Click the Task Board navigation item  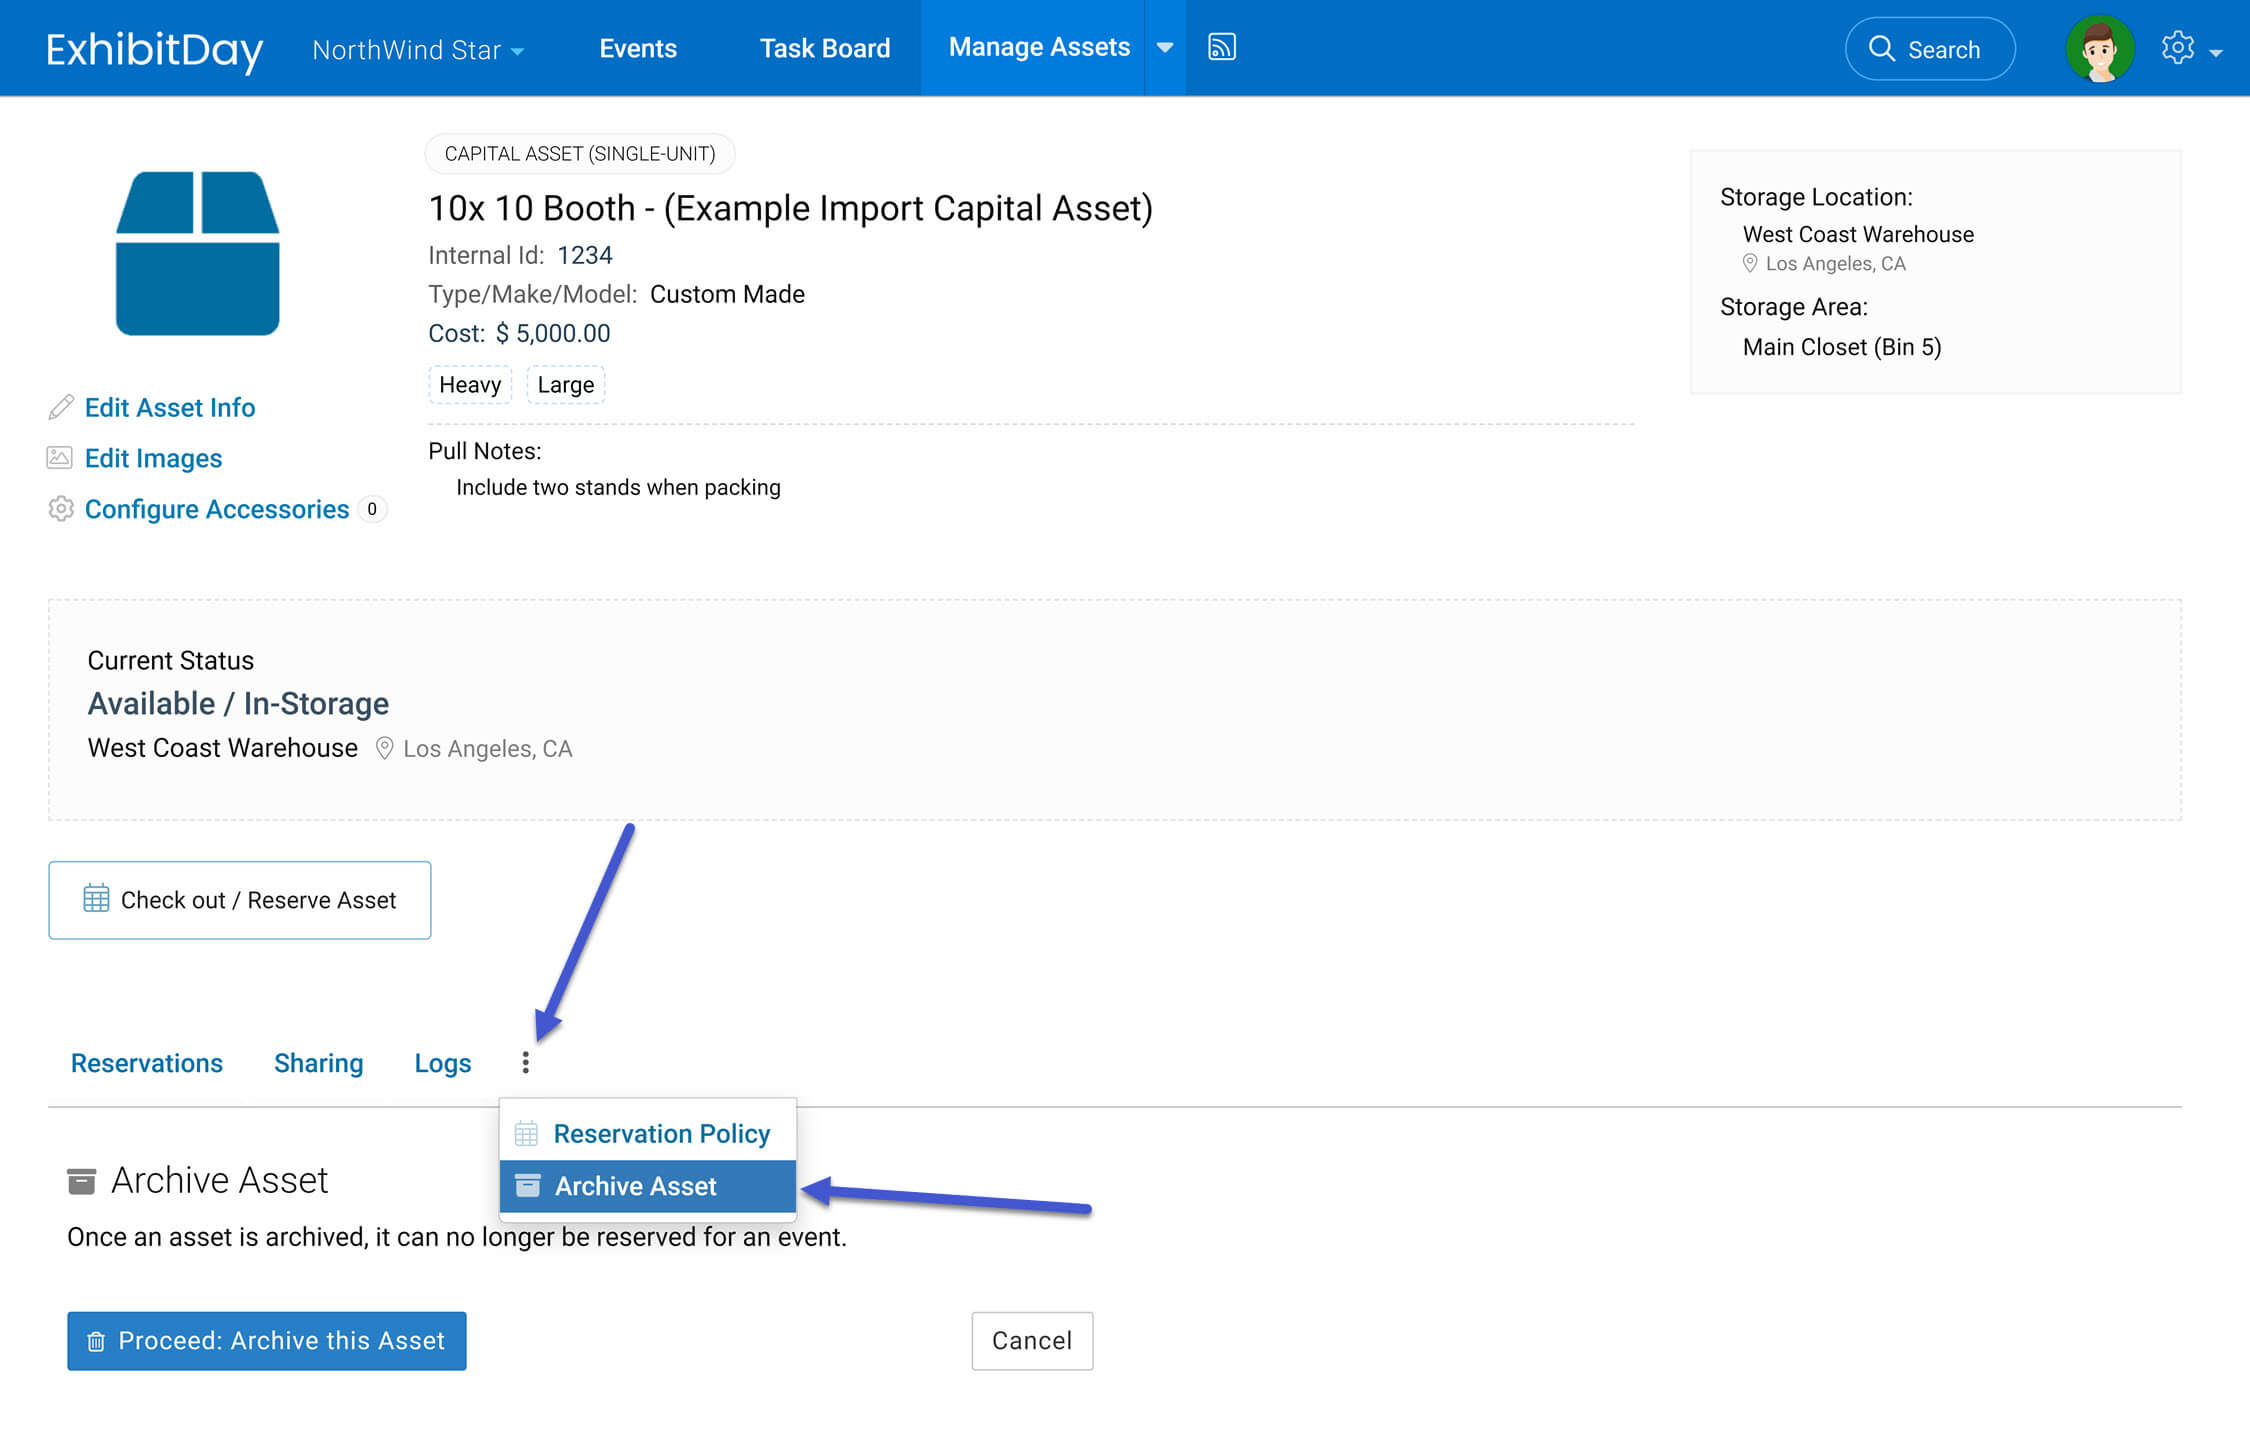coord(823,46)
